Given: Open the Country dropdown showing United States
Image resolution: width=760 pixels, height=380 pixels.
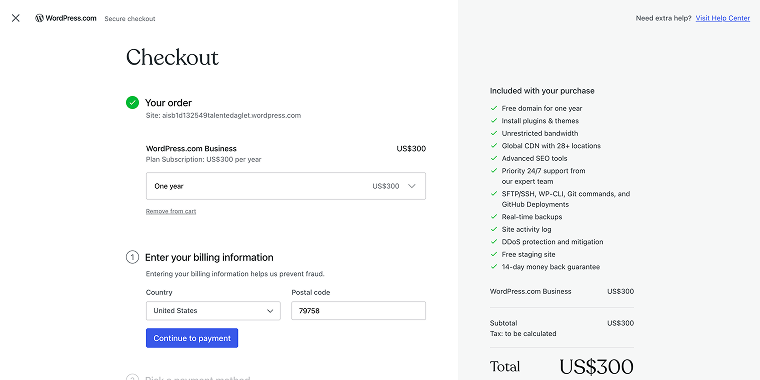Looking at the screenshot, I should pos(213,311).
